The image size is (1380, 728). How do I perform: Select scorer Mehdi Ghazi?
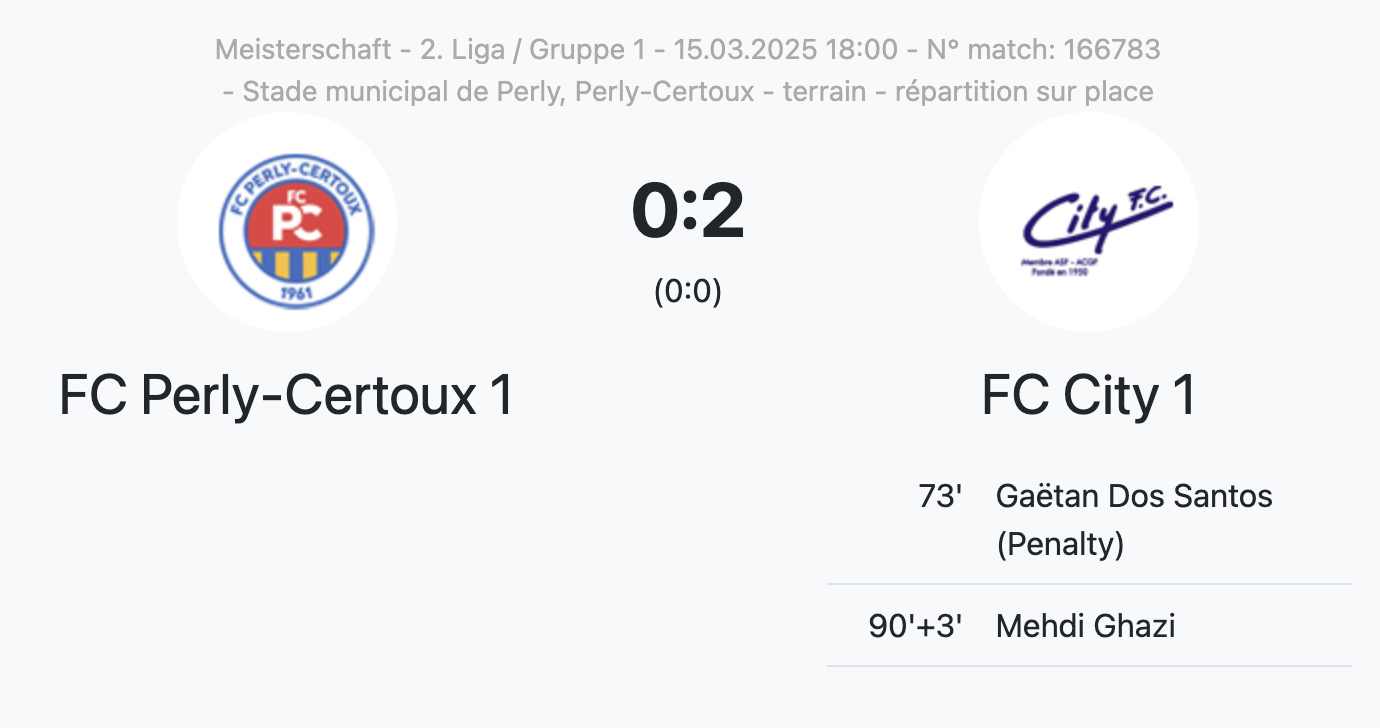(x=1085, y=626)
